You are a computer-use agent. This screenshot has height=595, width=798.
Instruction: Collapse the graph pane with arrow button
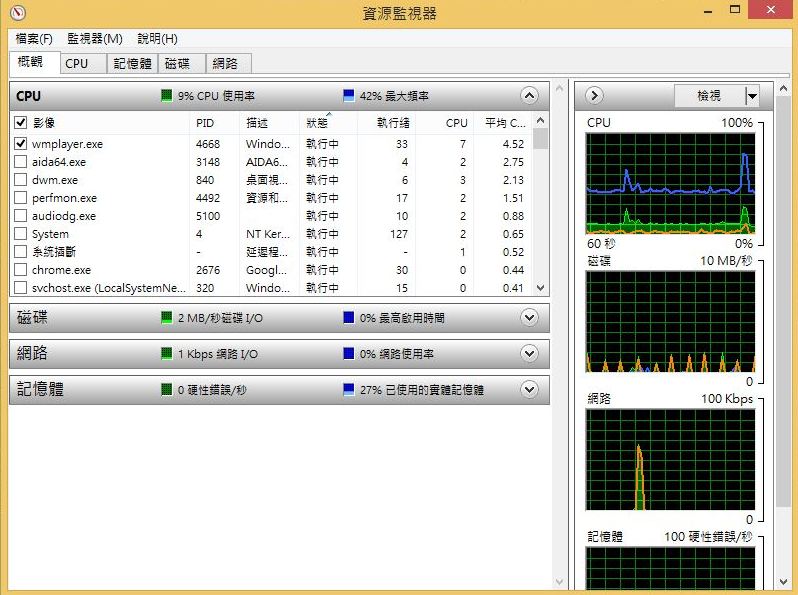[594, 96]
